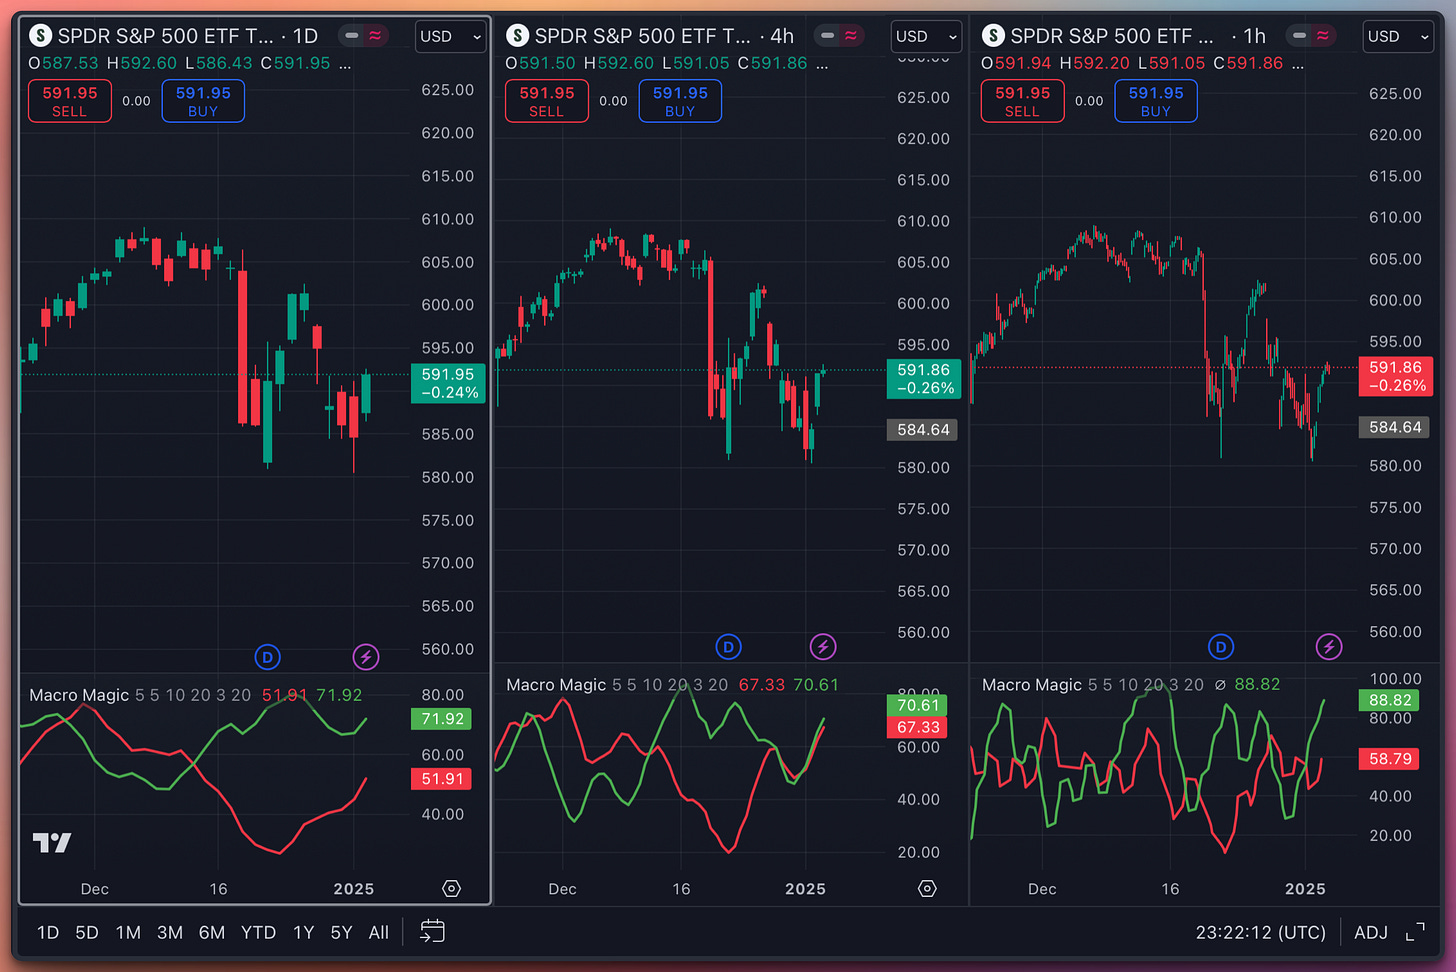The image size is (1456, 972).
Task: Click the green 71.92 indicator value on 1D axis
Action: point(441,719)
